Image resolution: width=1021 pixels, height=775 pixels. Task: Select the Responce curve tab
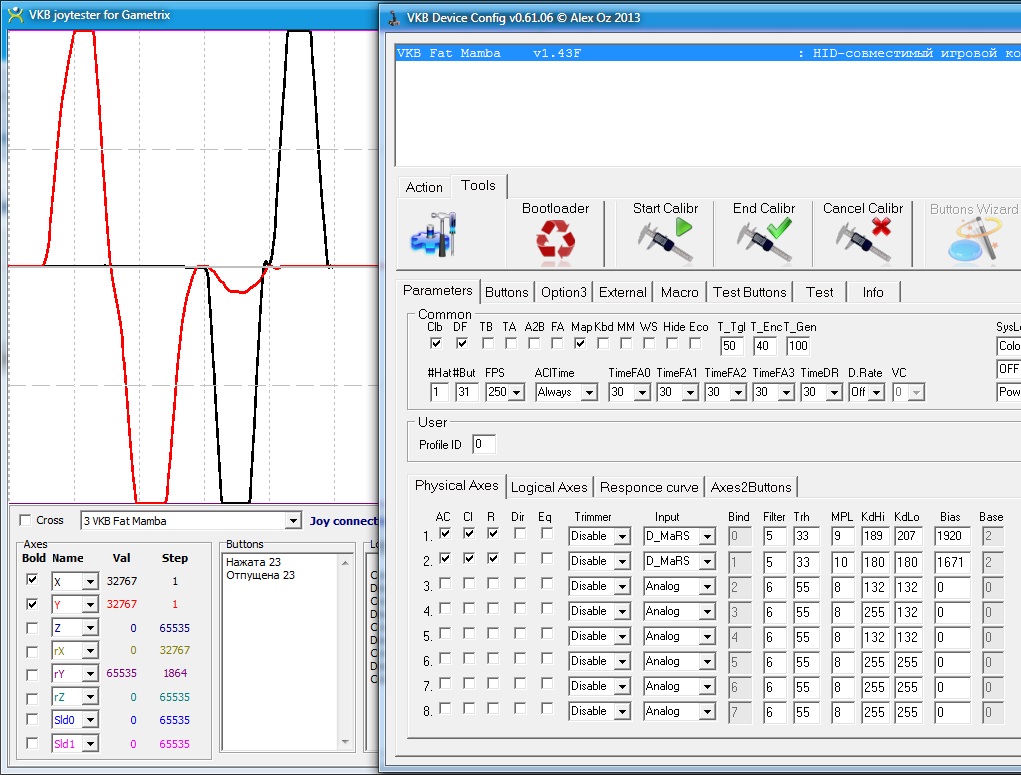coord(649,487)
